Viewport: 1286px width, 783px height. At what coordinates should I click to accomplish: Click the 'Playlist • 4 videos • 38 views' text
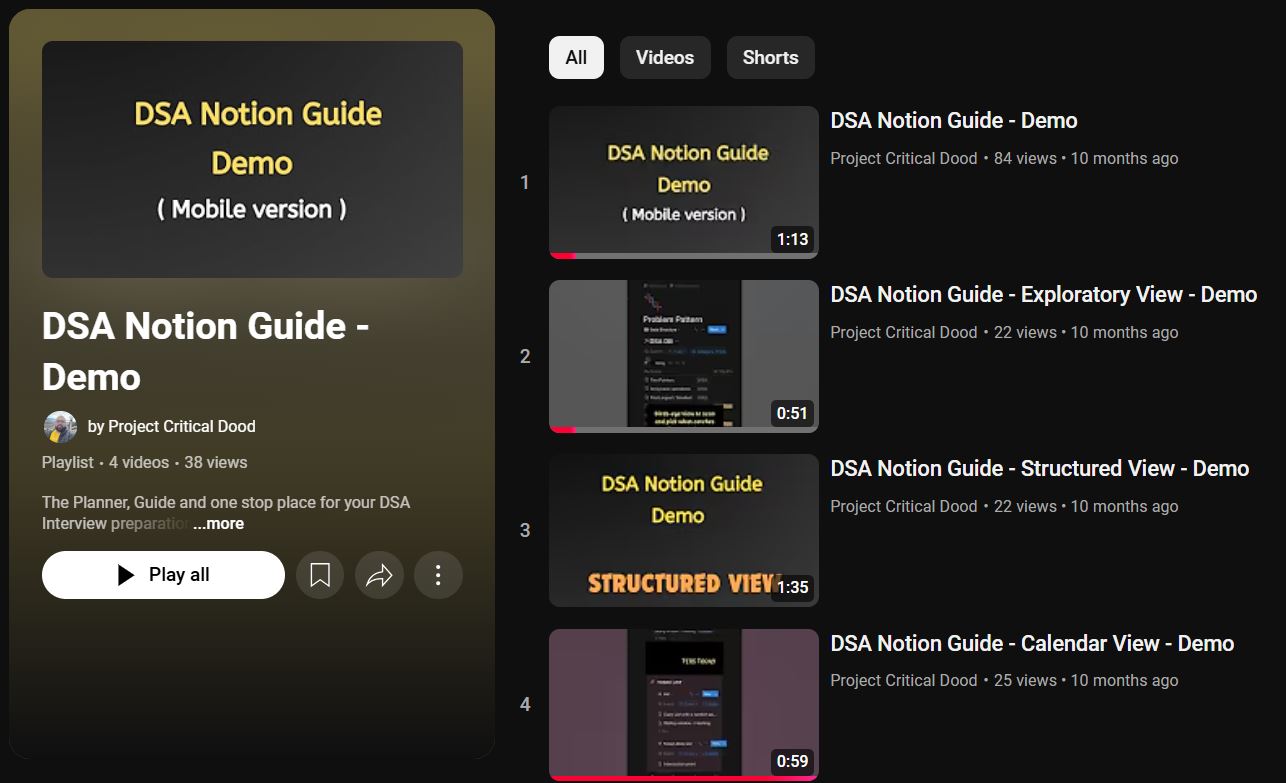(145, 463)
